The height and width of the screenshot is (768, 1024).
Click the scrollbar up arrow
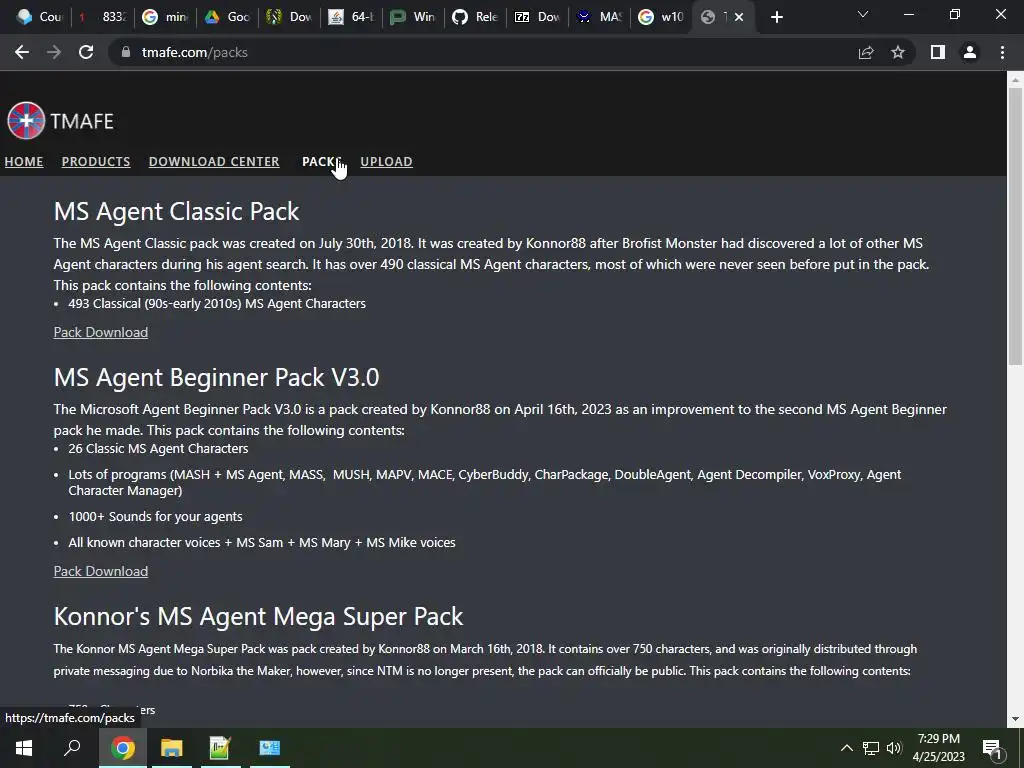pyautogui.click(x=1015, y=80)
